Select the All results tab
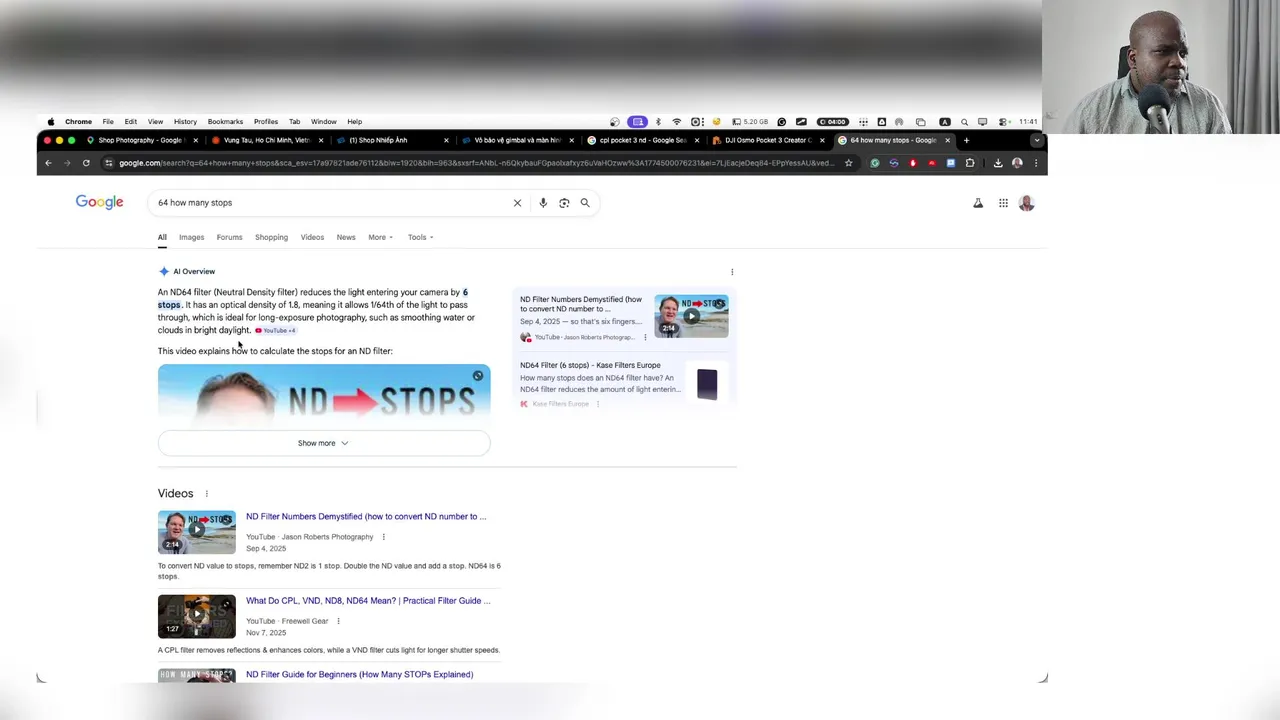The height and width of the screenshot is (720, 1280). tap(162, 238)
